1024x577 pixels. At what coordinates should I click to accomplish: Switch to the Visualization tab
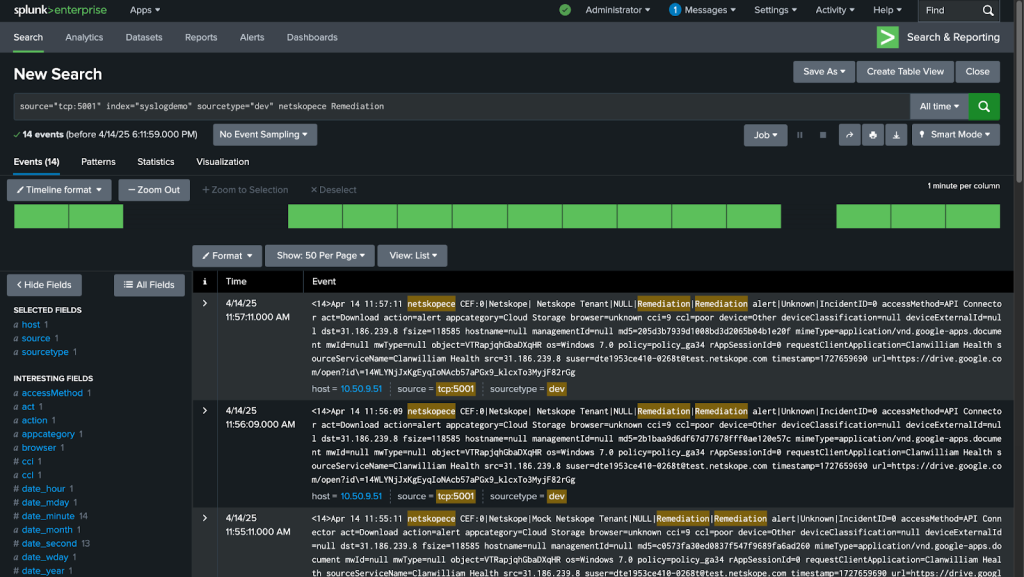(x=223, y=162)
